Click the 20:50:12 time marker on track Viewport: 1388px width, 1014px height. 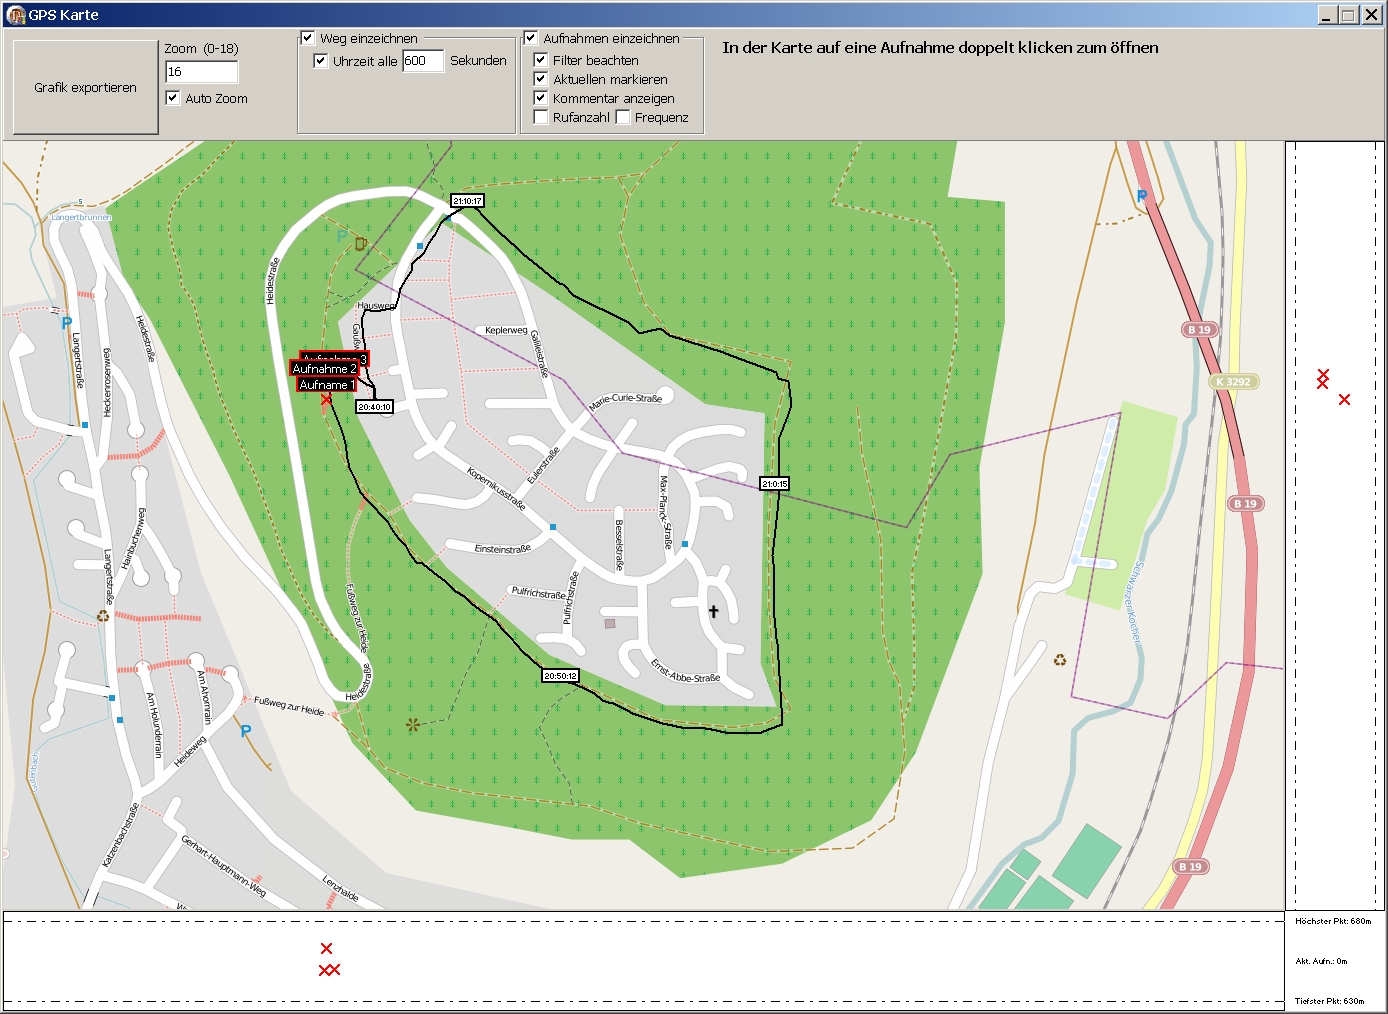point(560,676)
